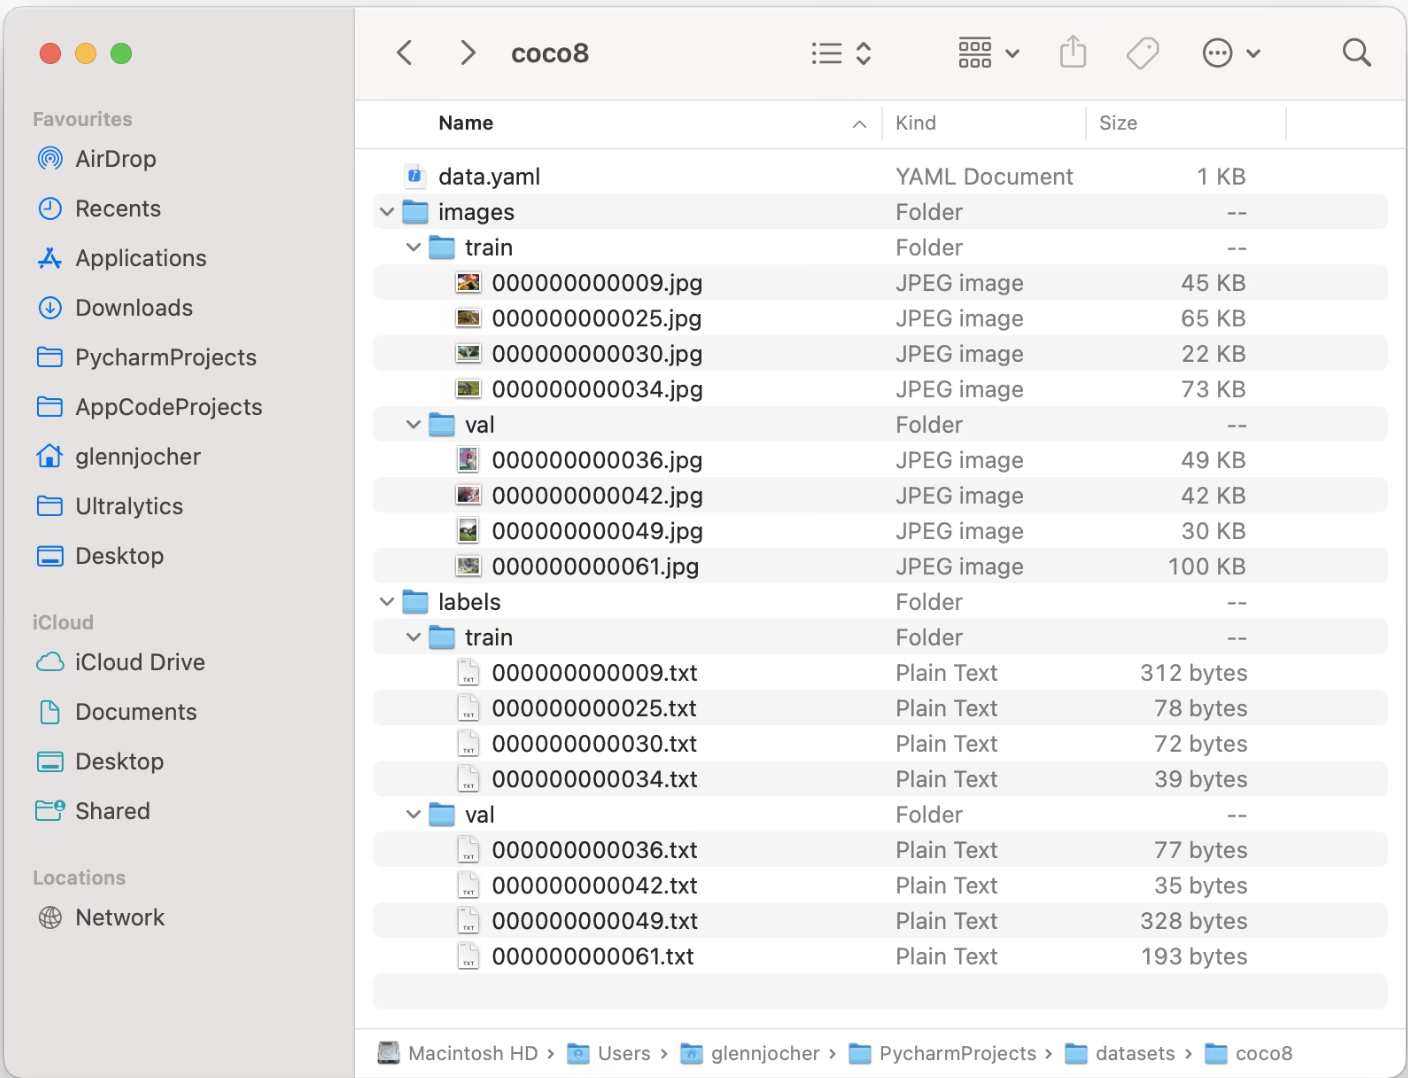Open the More actions ellipsis menu
Image resolution: width=1408 pixels, height=1078 pixels.
click(1230, 53)
